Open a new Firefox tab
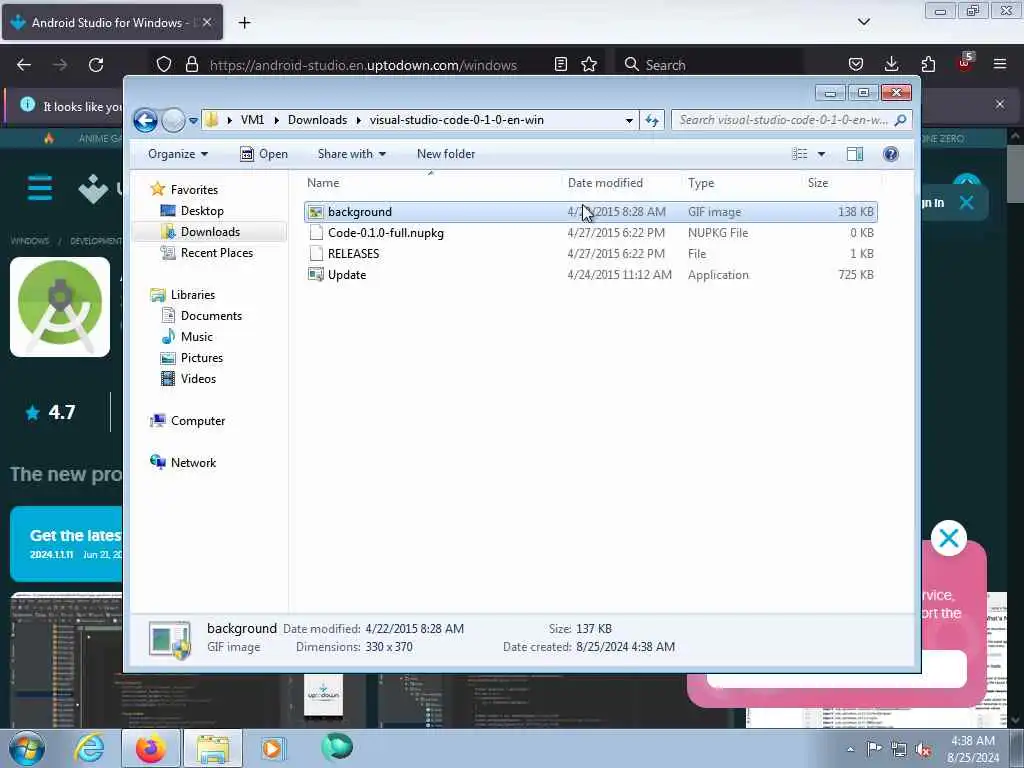 [244, 23]
